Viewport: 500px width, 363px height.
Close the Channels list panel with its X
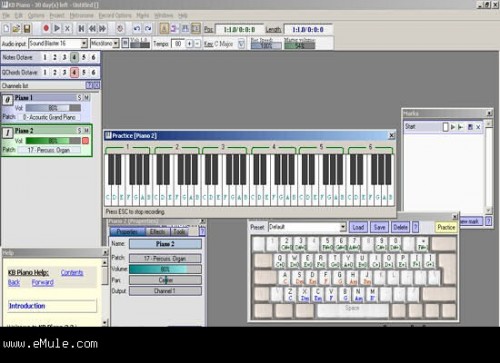coord(96,85)
